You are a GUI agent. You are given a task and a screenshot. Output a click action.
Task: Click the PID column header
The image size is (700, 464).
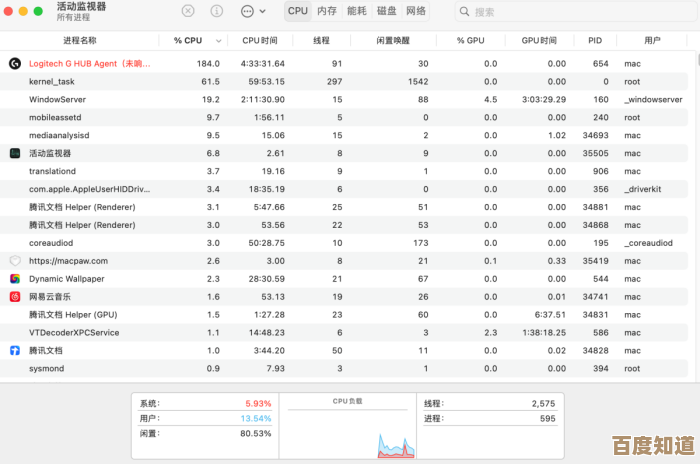595,40
